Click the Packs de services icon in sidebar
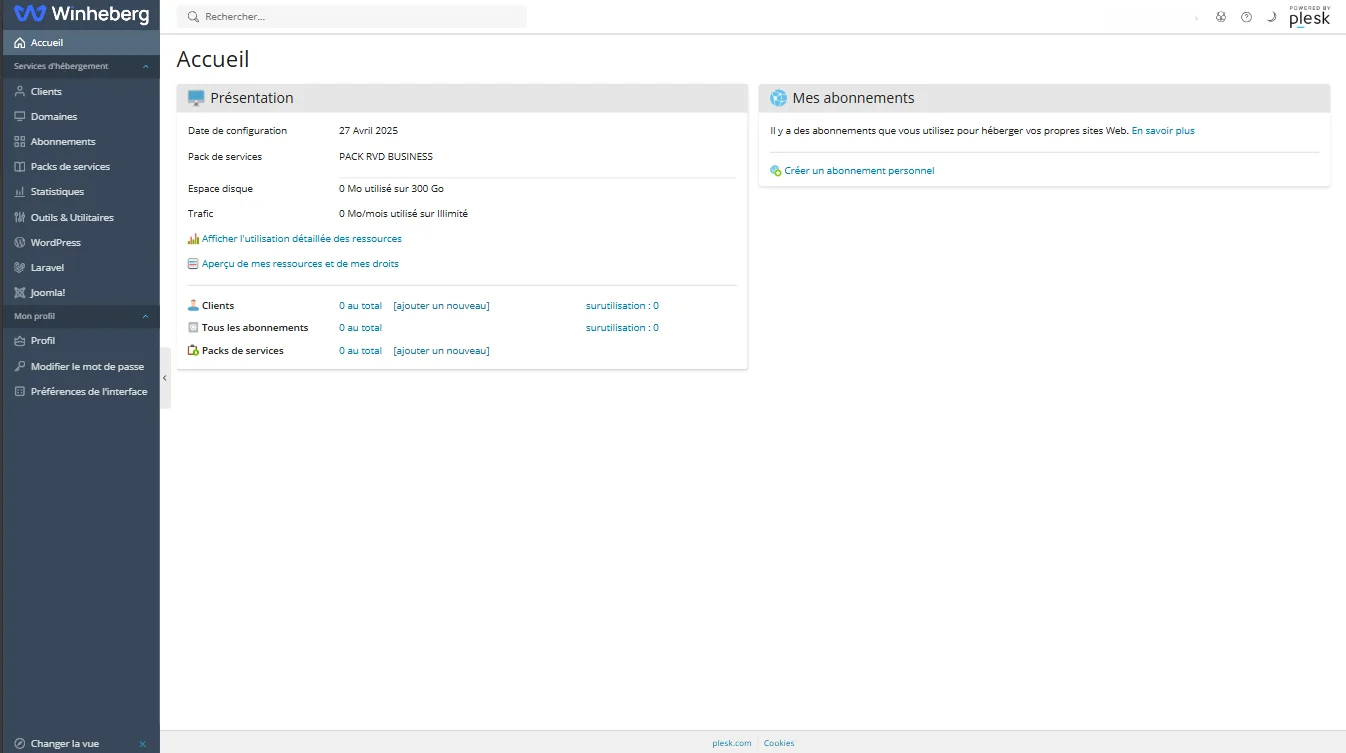The image size is (1346, 753). pyautogui.click(x=20, y=166)
